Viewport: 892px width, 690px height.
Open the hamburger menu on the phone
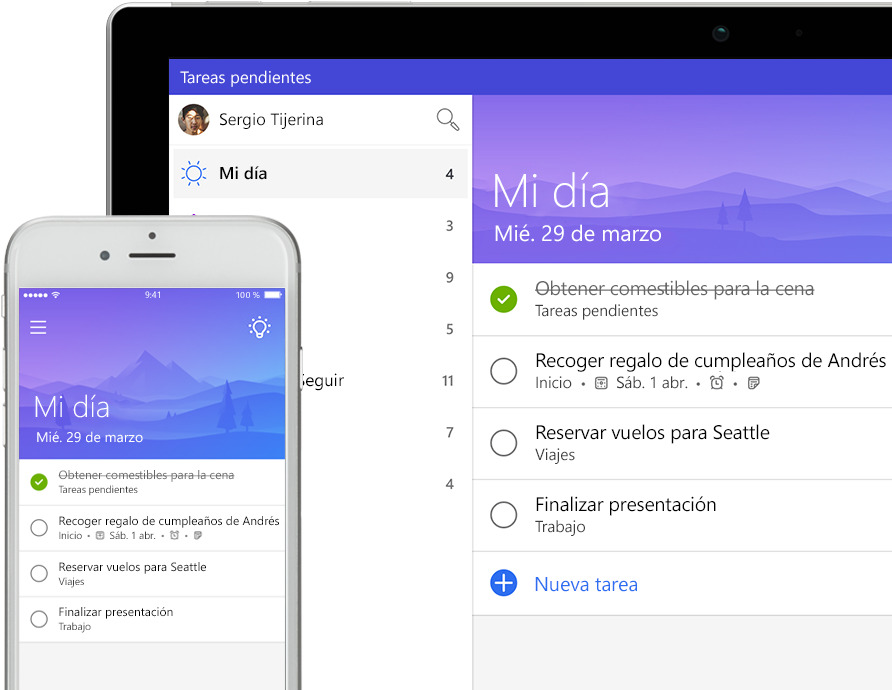(38, 327)
